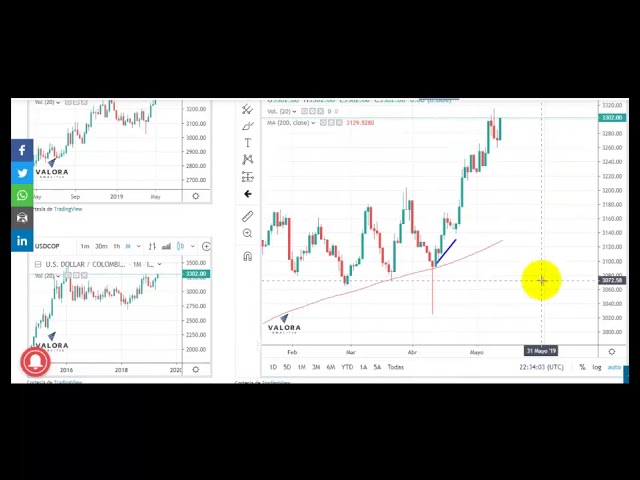Viewport: 640px width, 480px height.
Task: Open indicators icon in USDCOP chart toolbar
Action: pyautogui.click(x=166, y=246)
